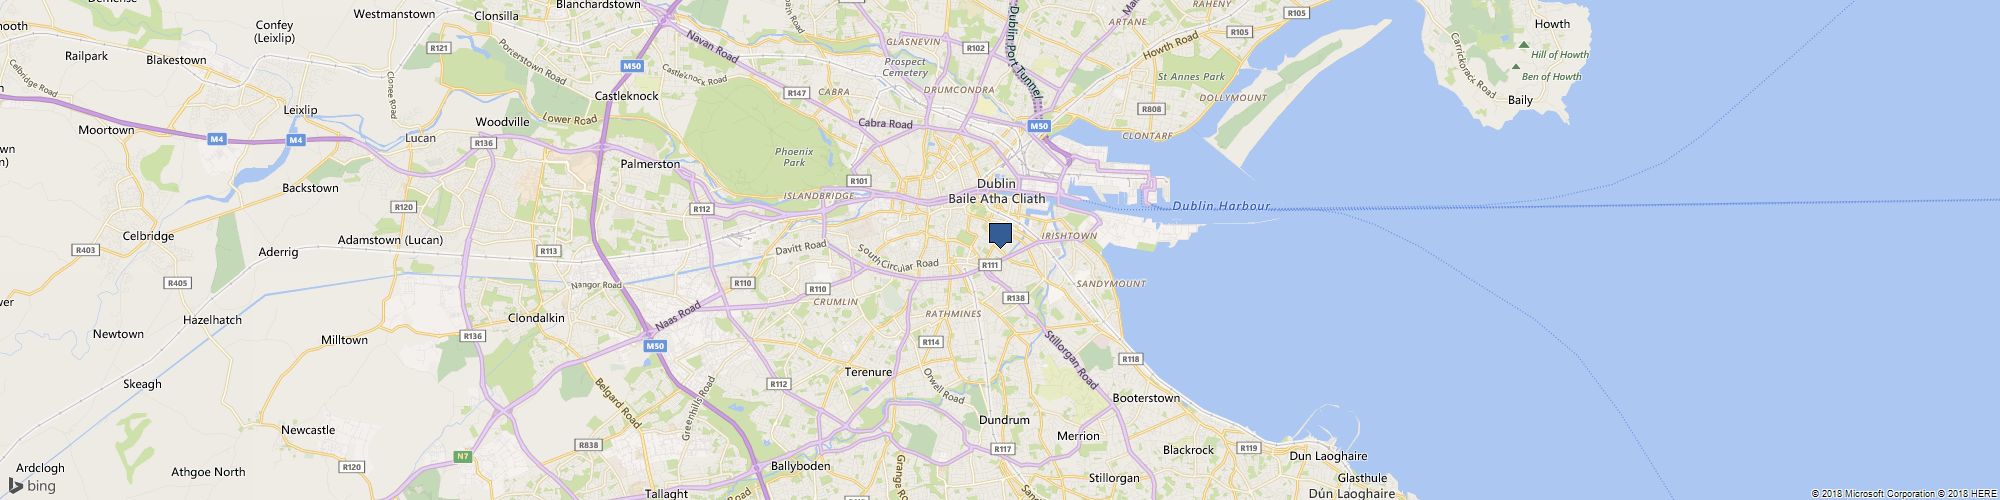
Task: Click the Clondalkin place label
Action: 536,318
